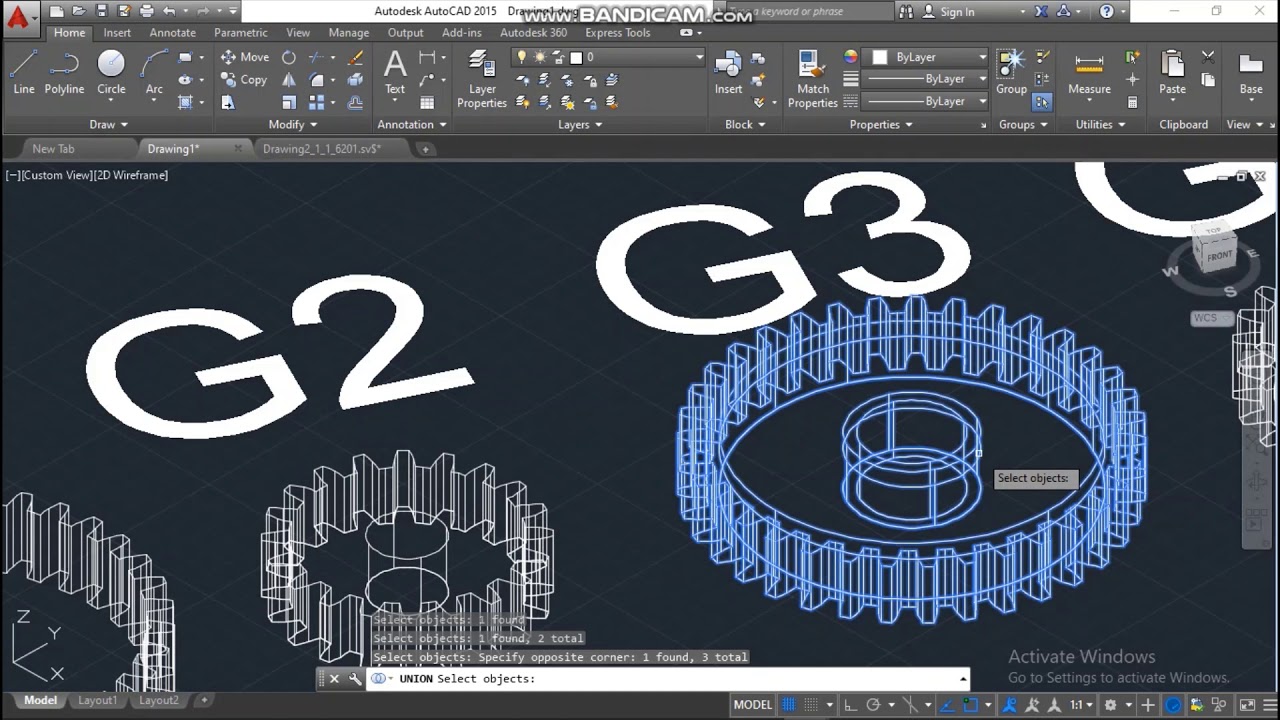Open the linetype ByLayer dropdown
Screen dimensions: 1280x720
click(x=927, y=102)
